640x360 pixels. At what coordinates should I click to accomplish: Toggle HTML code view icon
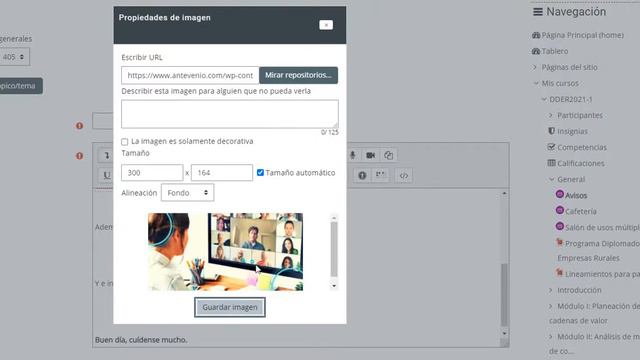tap(404, 176)
